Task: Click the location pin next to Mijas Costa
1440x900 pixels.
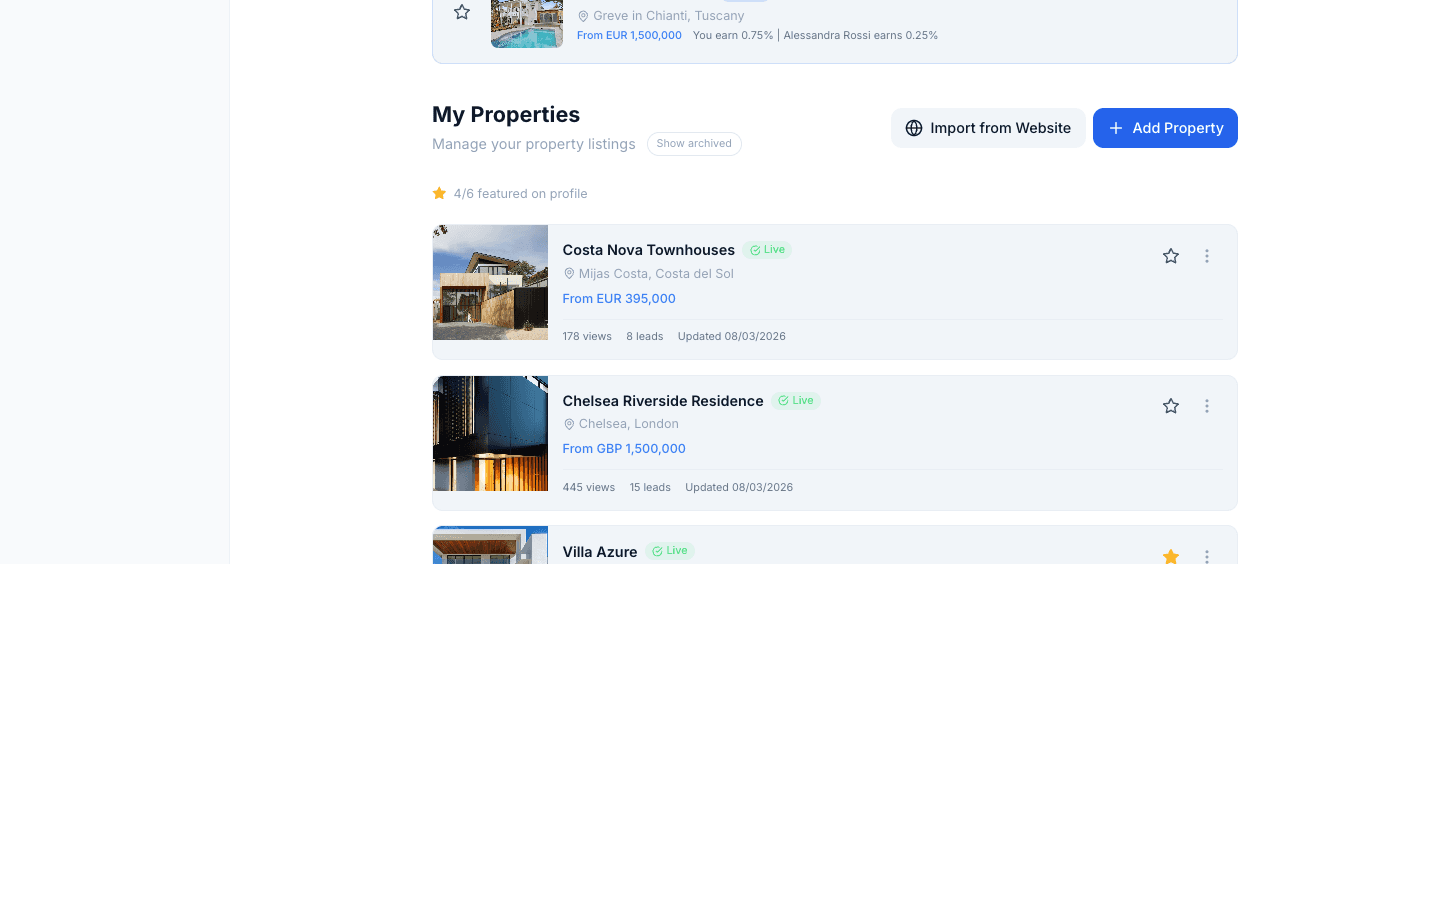Action: pyautogui.click(x=568, y=273)
